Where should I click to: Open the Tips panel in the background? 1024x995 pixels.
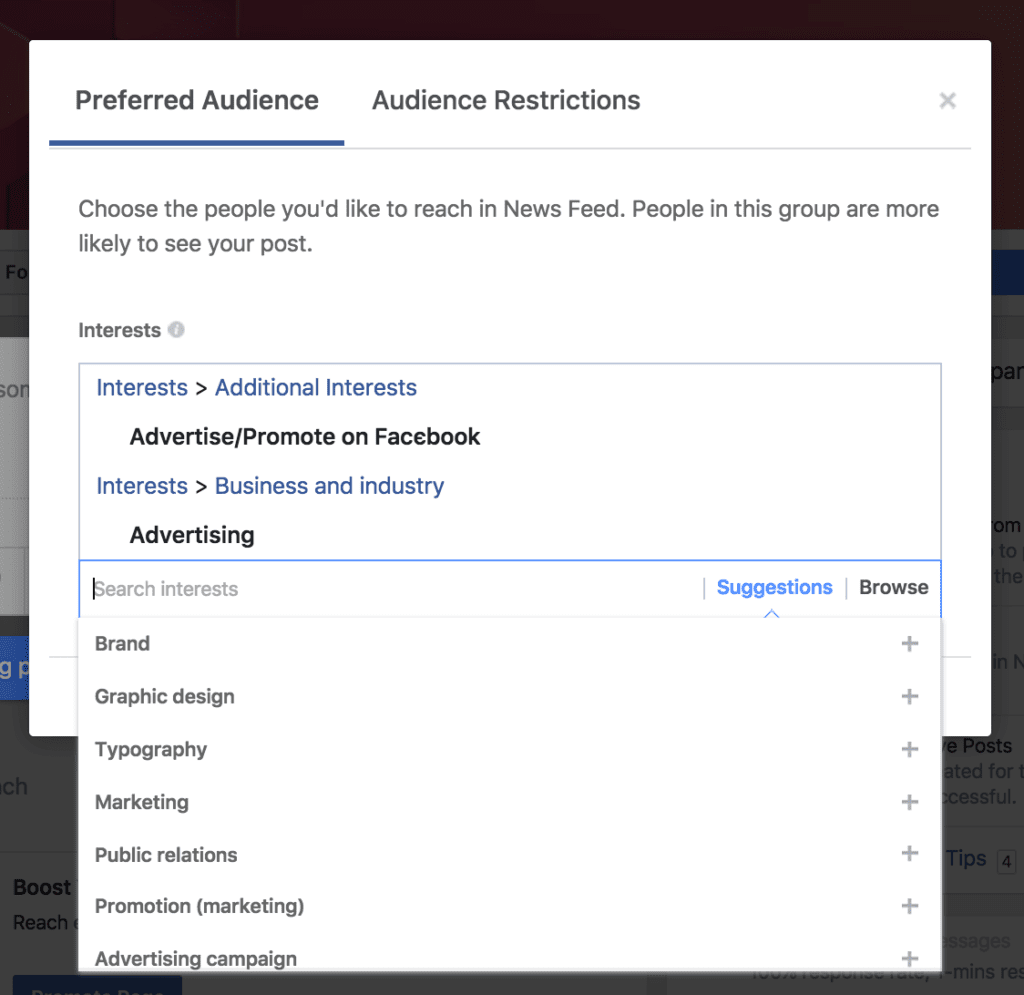click(966, 858)
